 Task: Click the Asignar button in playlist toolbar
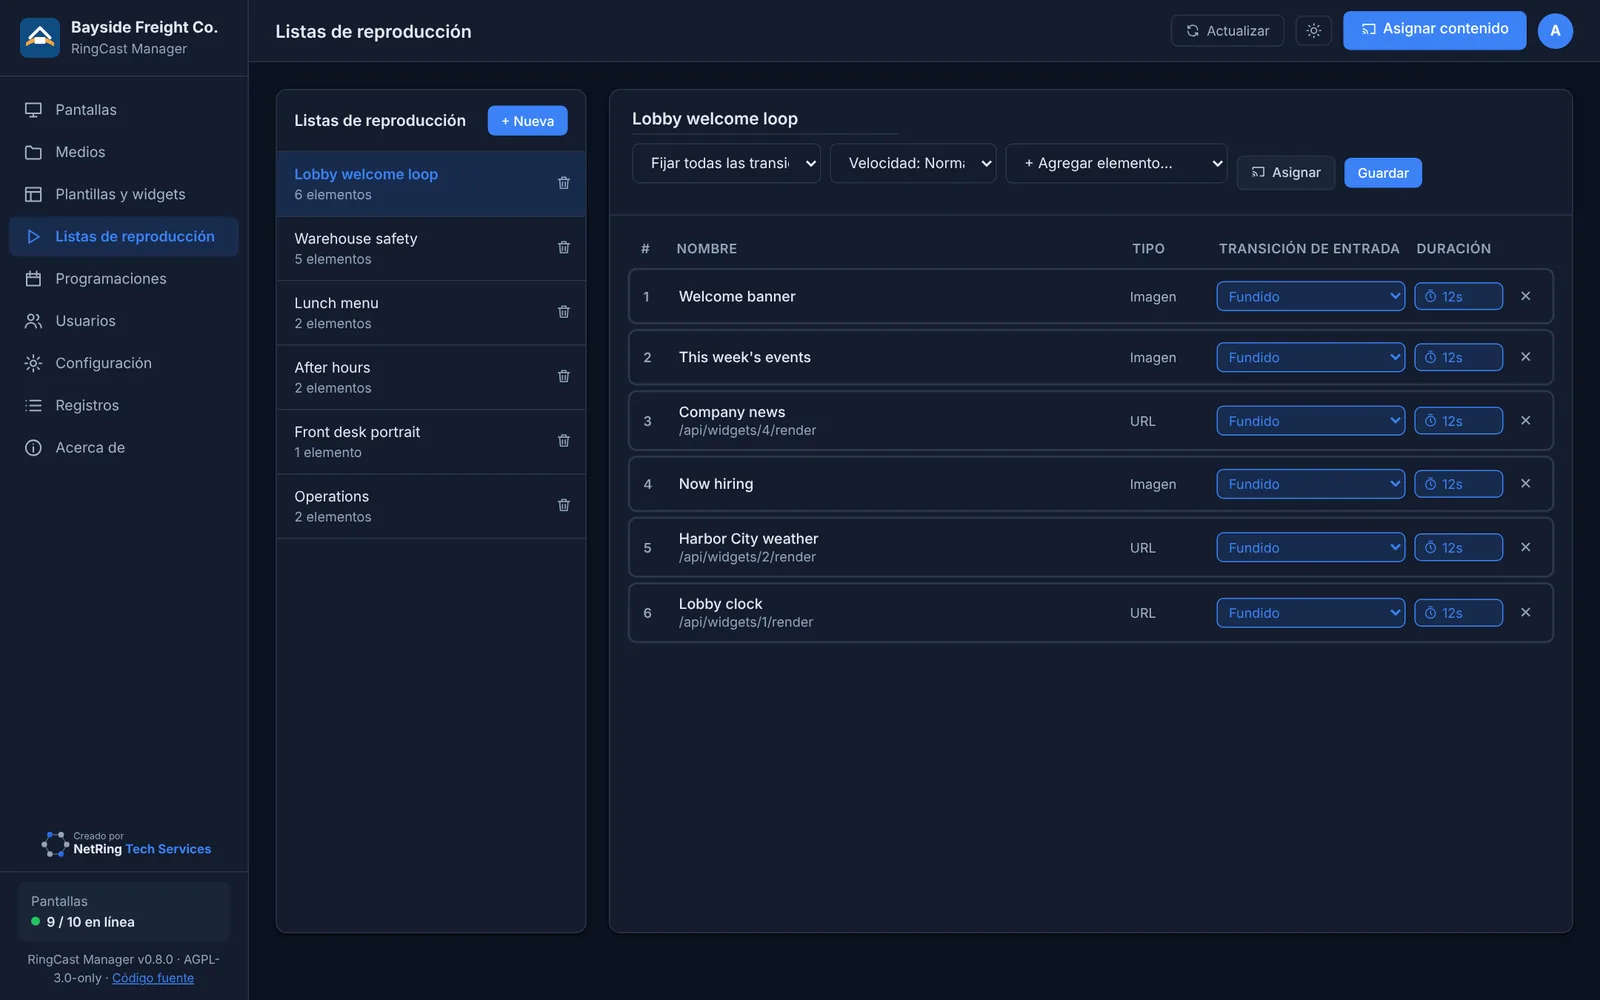[x=1286, y=173]
